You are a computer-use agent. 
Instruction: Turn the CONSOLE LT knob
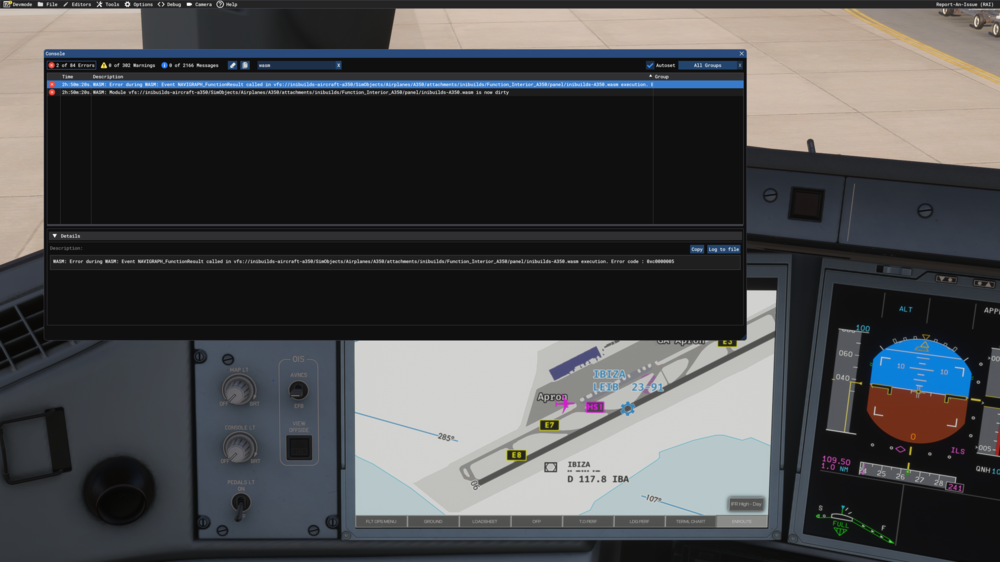240,447
